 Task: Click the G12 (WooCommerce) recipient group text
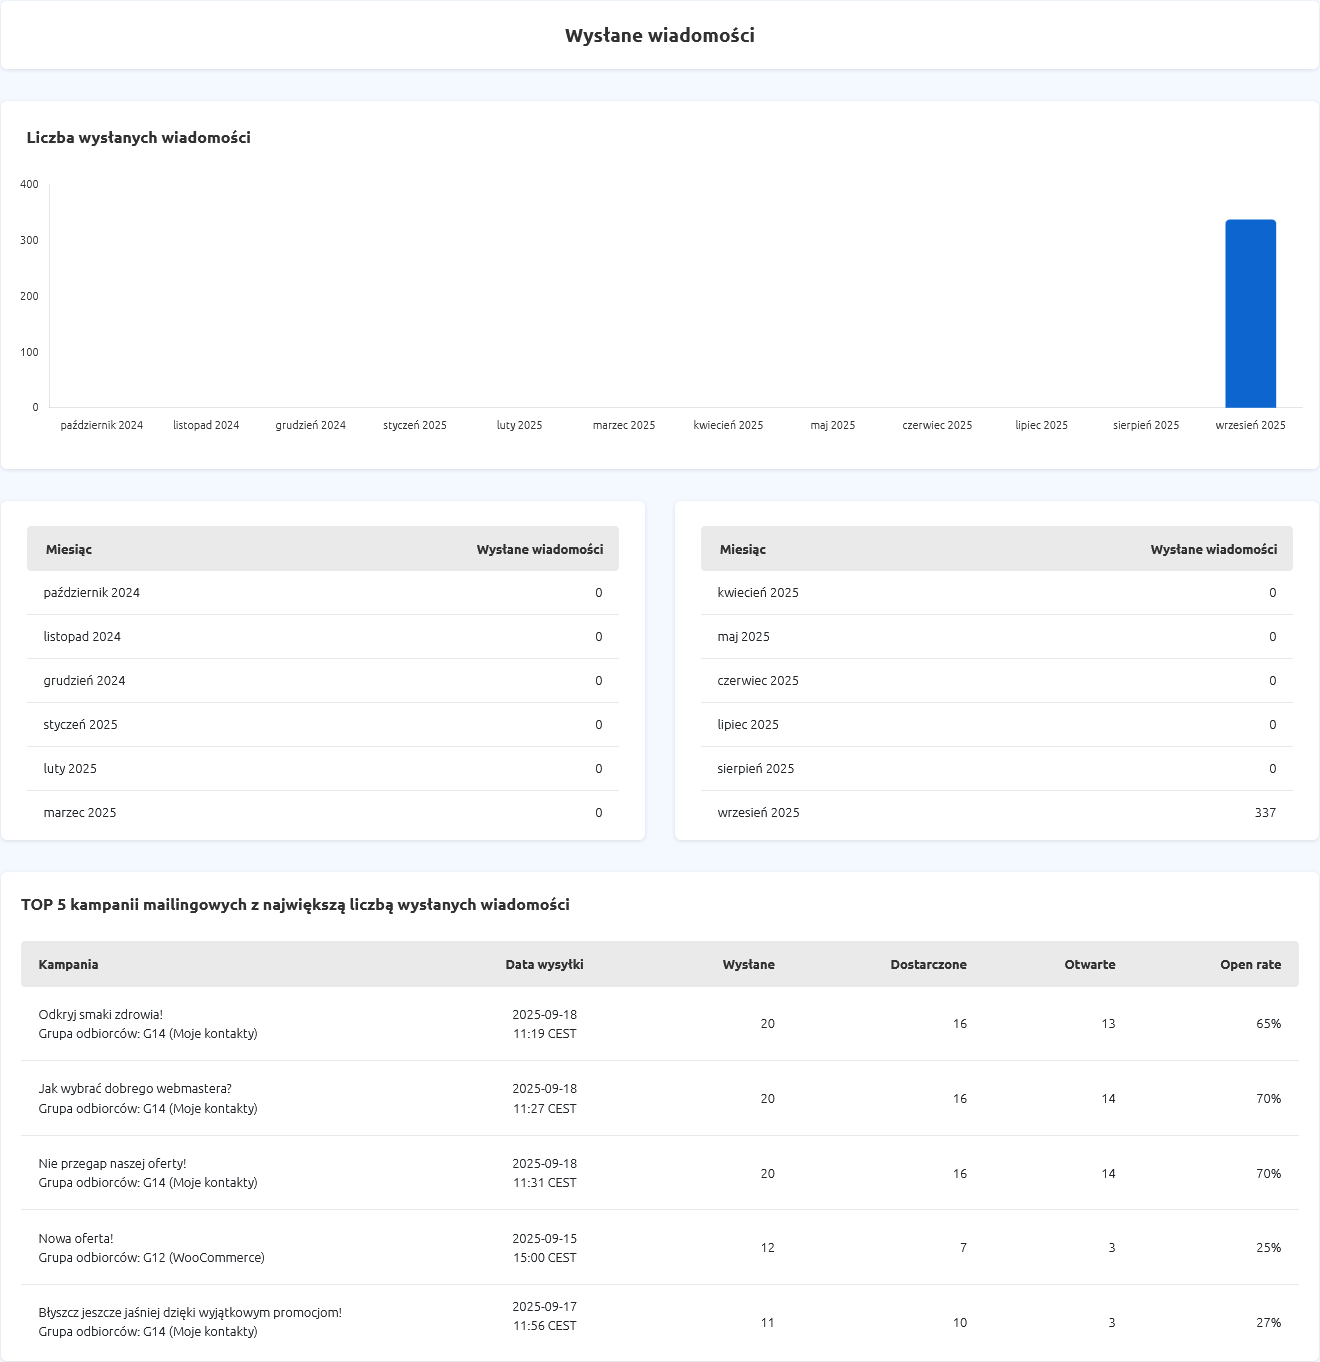203,1258
